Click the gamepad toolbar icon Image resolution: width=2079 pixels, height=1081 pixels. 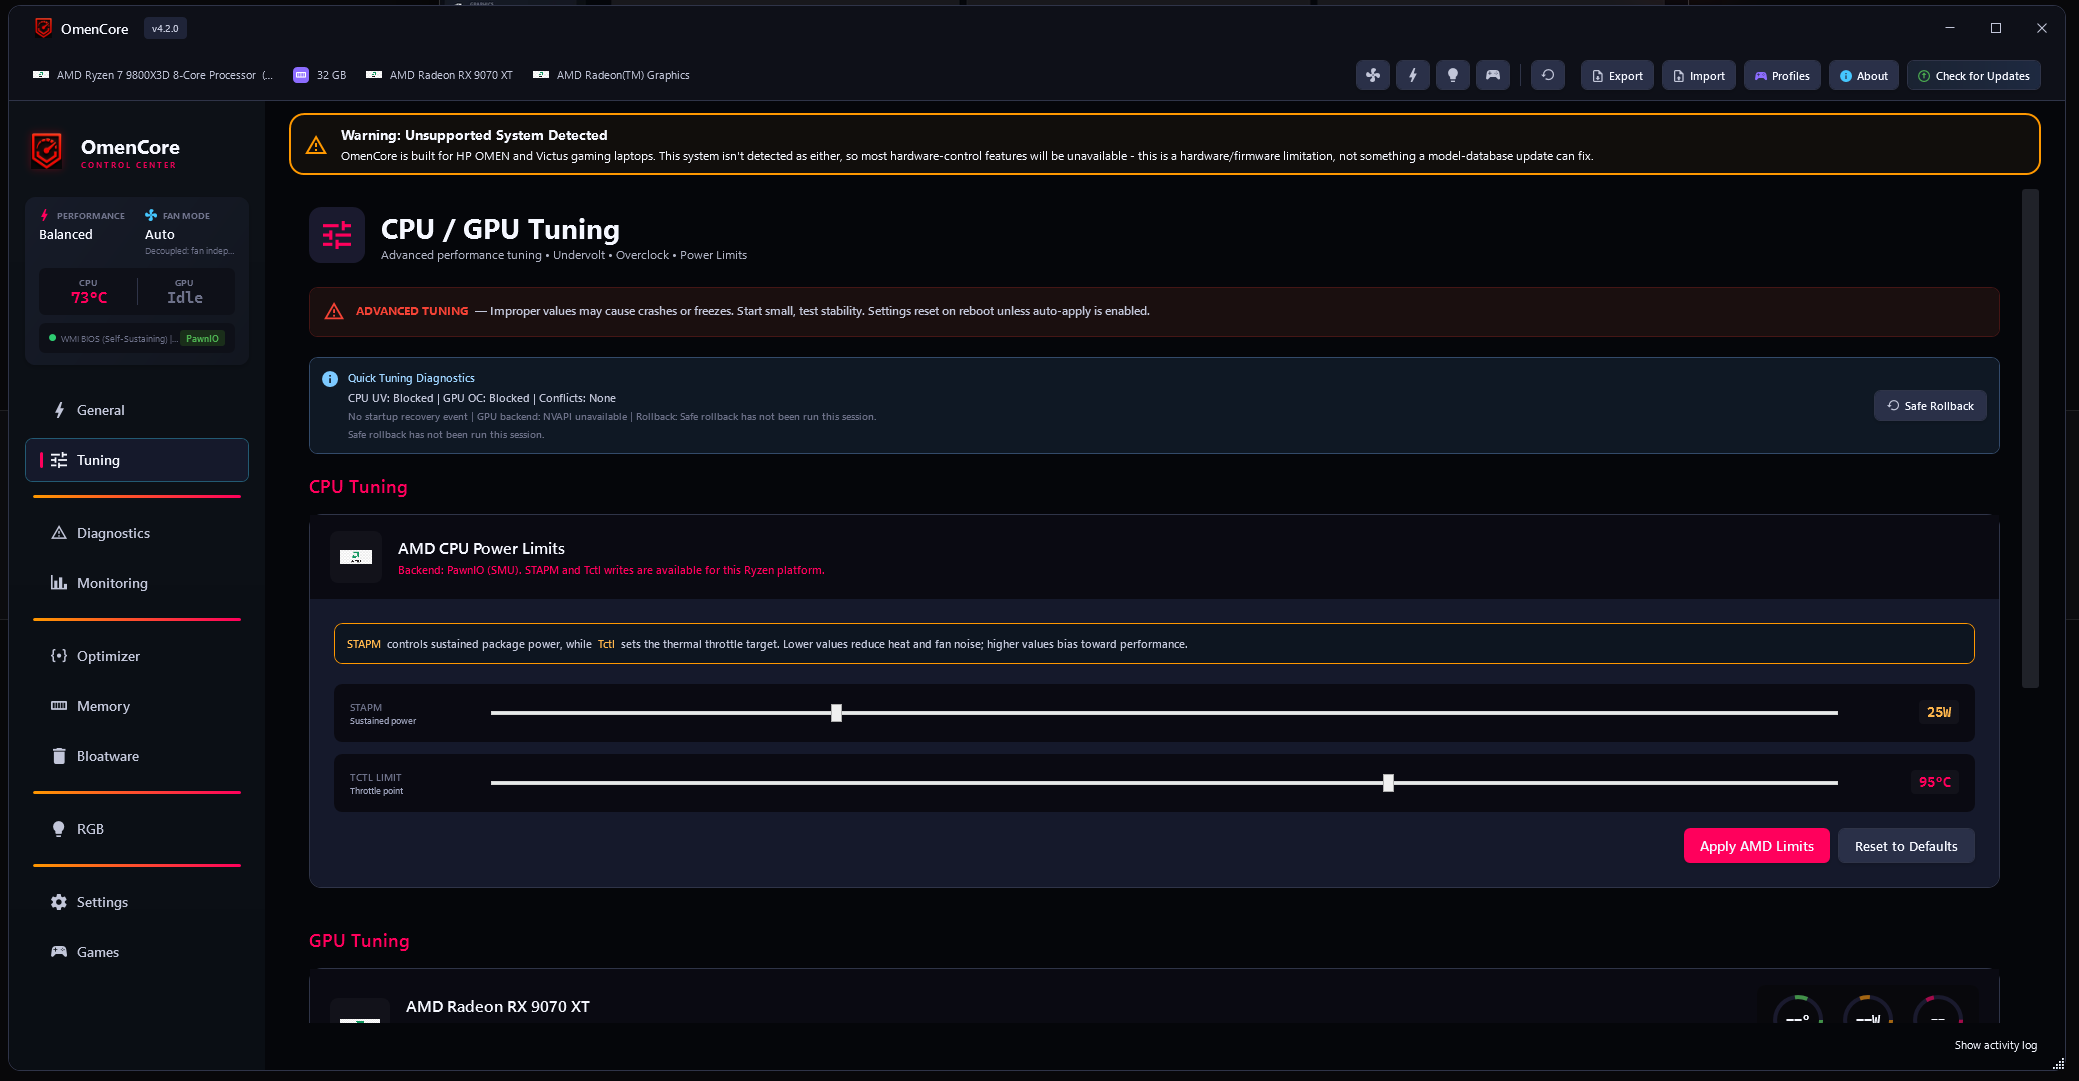click(x=1493, y=75)
